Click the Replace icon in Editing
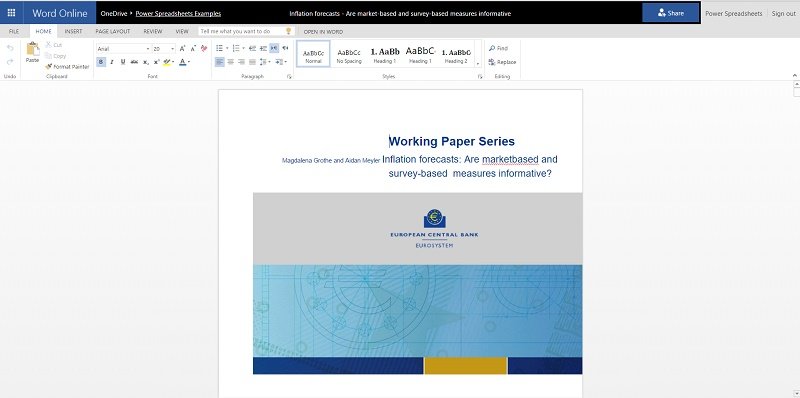800x398 pixels. coord(492,62)
